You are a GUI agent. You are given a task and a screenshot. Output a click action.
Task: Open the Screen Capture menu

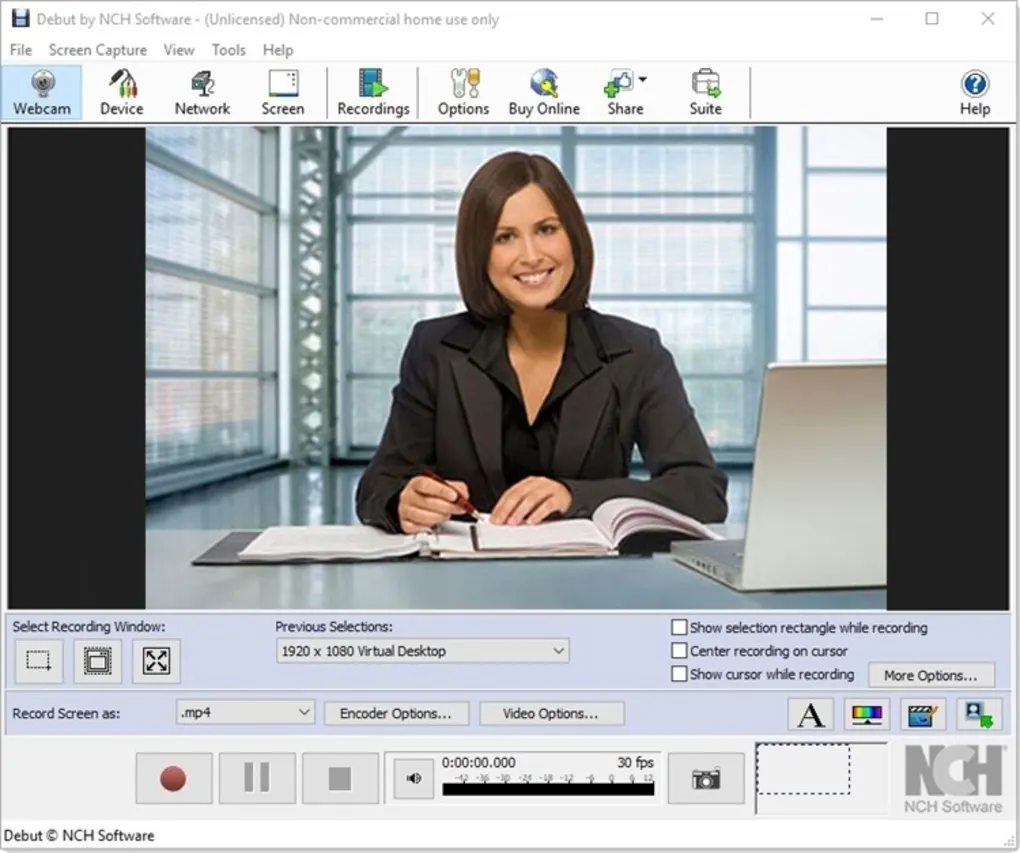coord(97,49)
